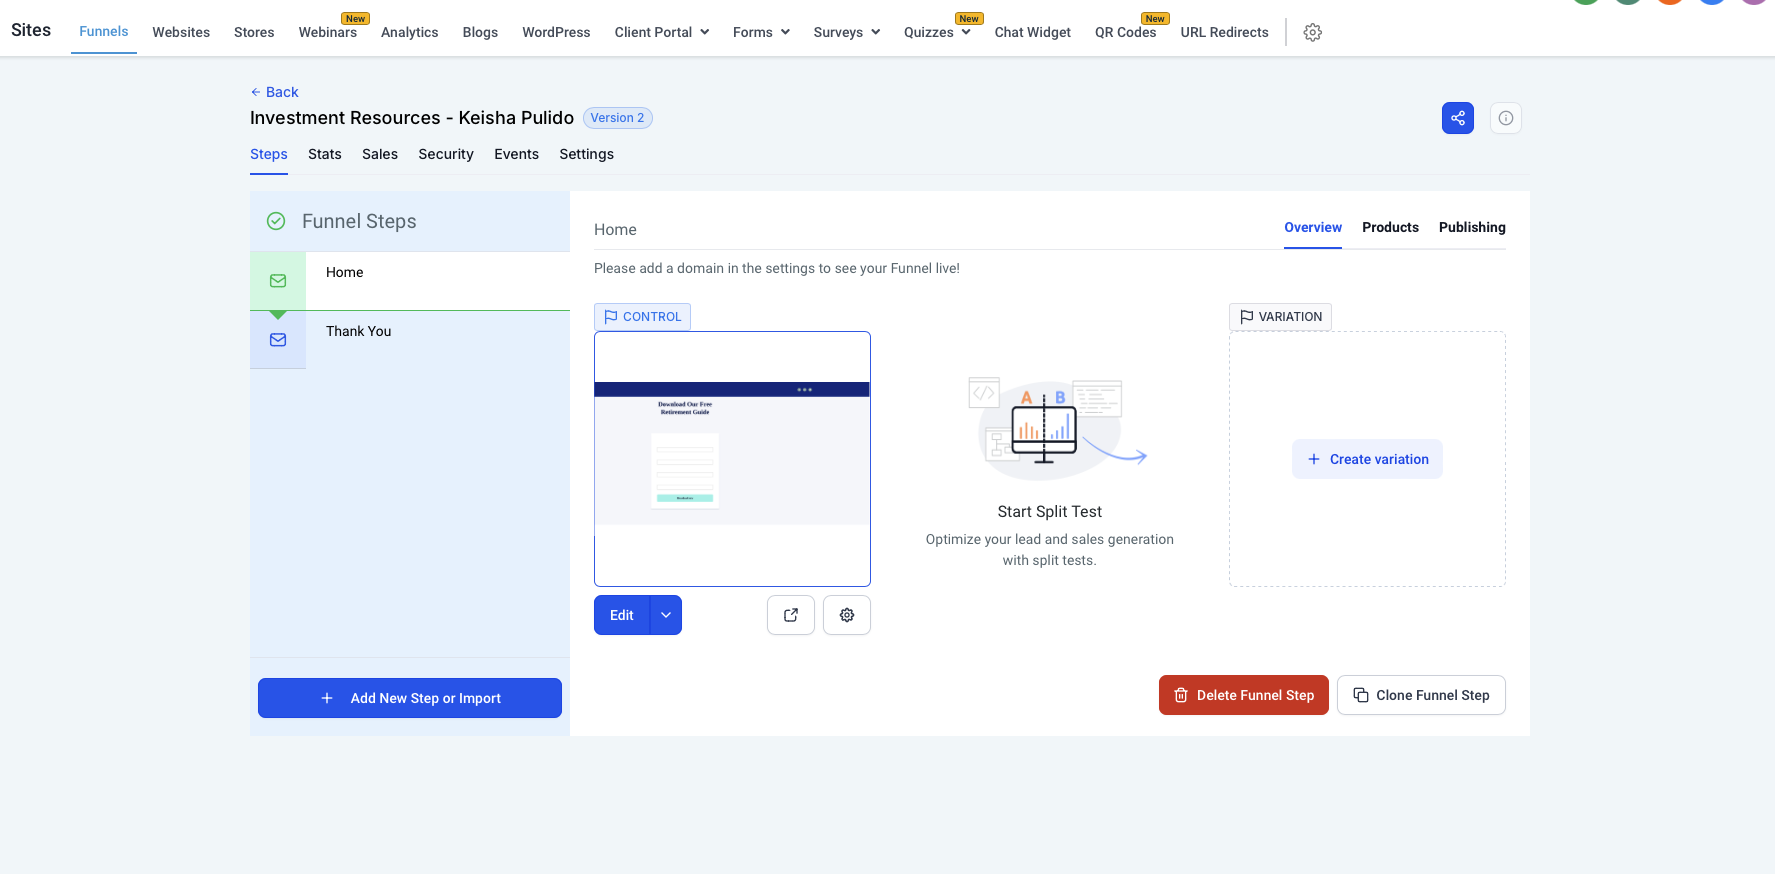Switch to the Stats tab

coord(325,154)
